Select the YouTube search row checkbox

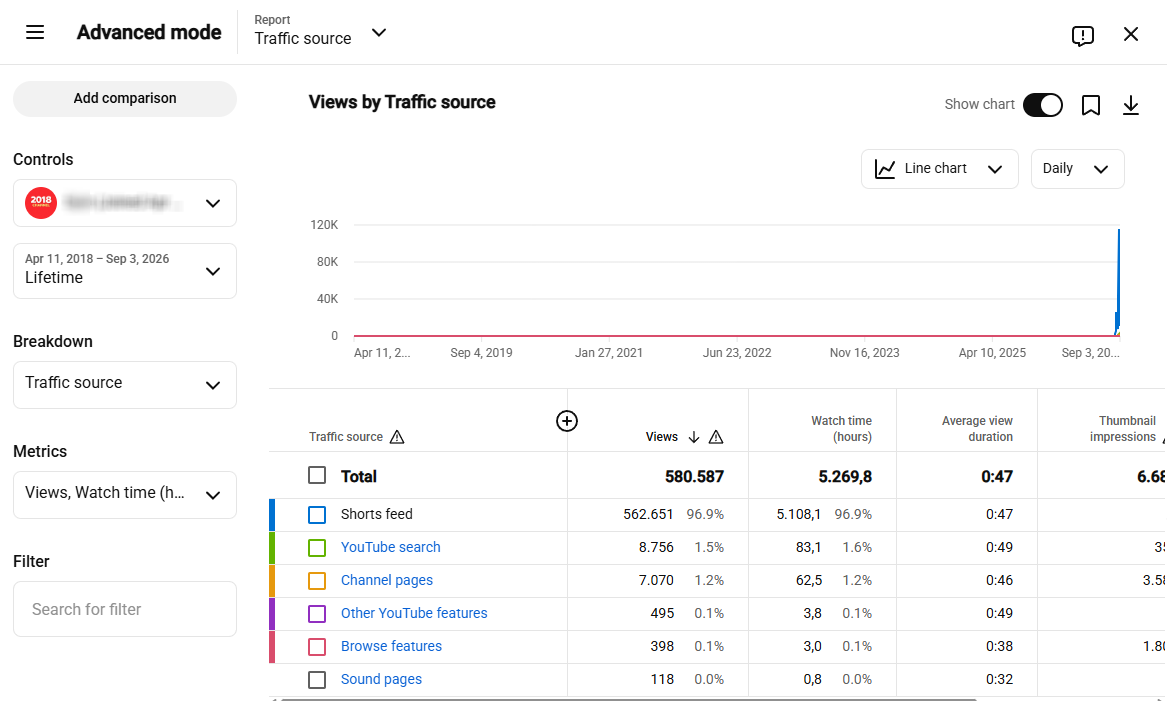pos(317,548)
